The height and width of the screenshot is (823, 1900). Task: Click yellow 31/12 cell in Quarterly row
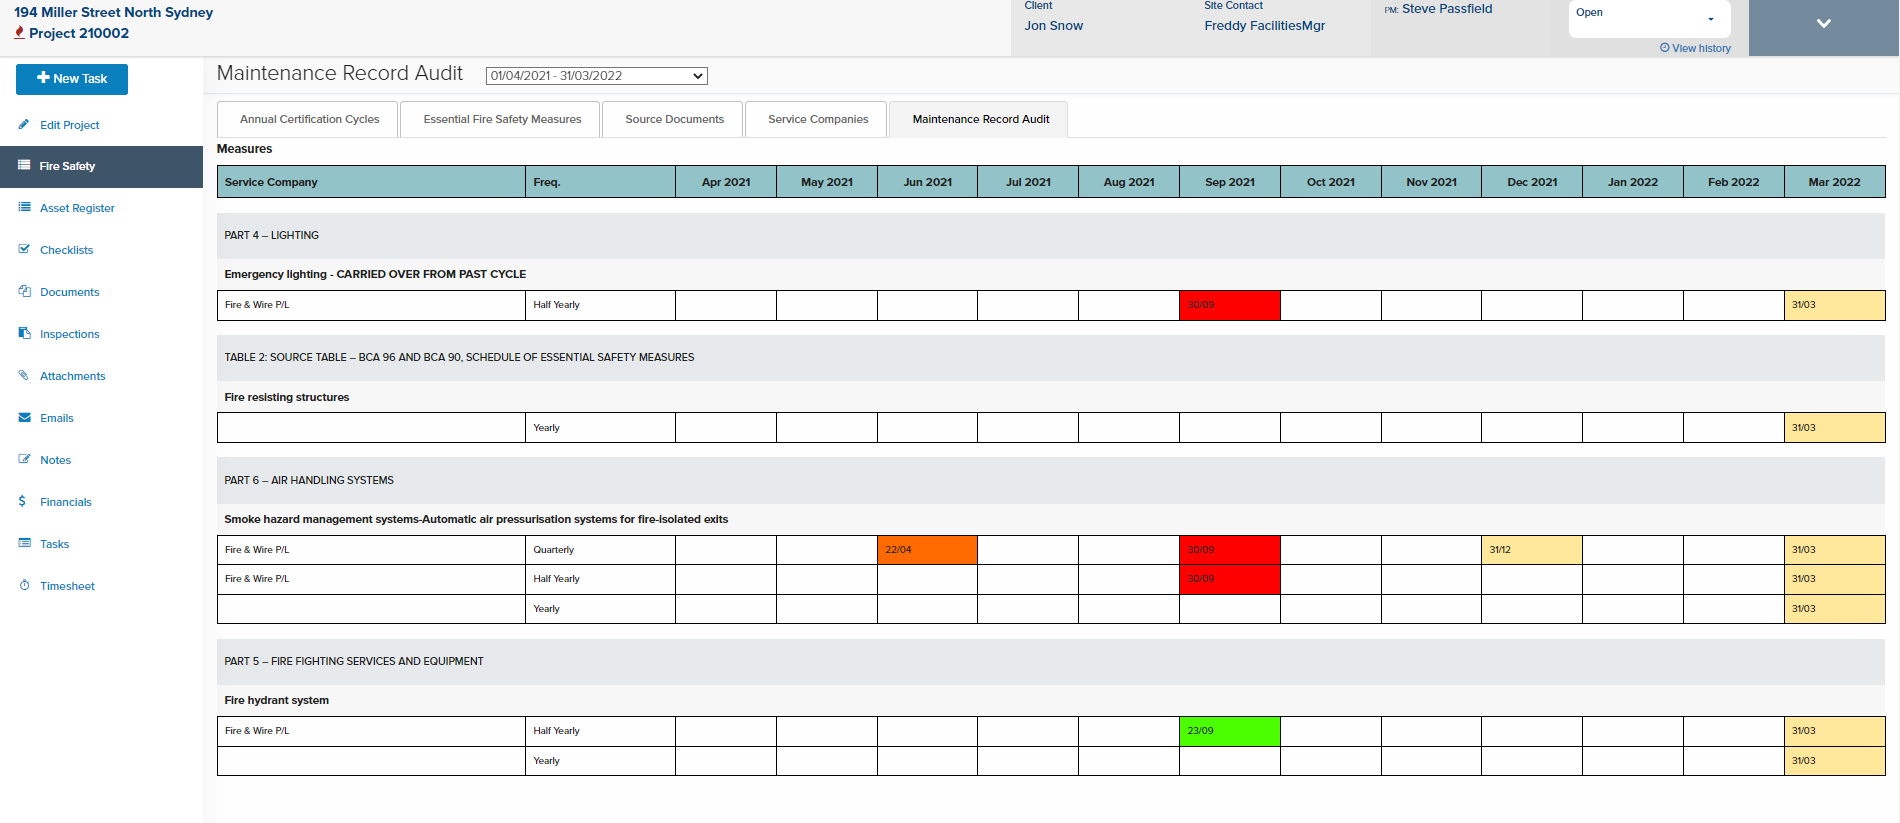pyautogui.click(x=1532, y=550)
